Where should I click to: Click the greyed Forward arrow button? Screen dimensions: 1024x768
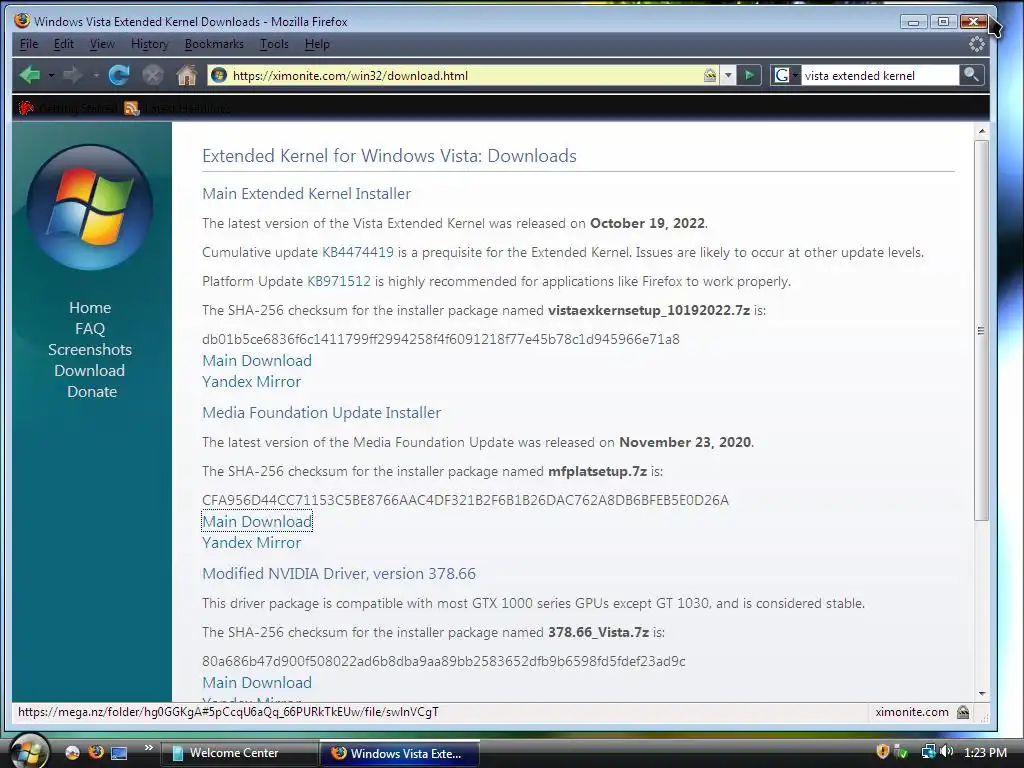(x=72, y=75)
